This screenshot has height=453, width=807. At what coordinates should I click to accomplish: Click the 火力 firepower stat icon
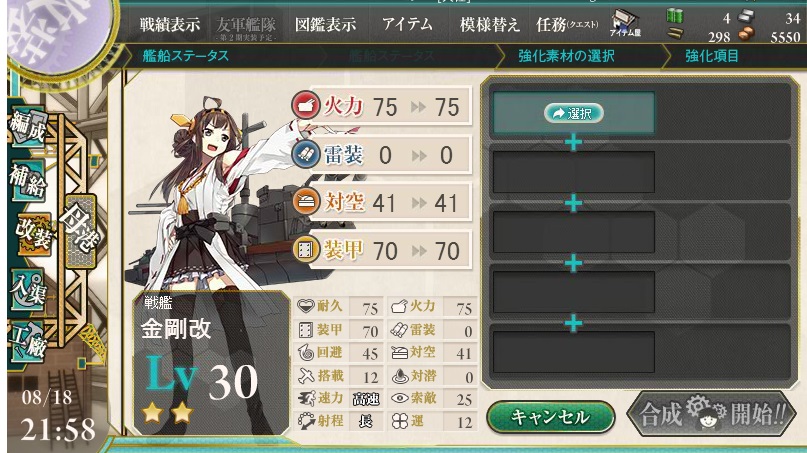click(305, 104)
